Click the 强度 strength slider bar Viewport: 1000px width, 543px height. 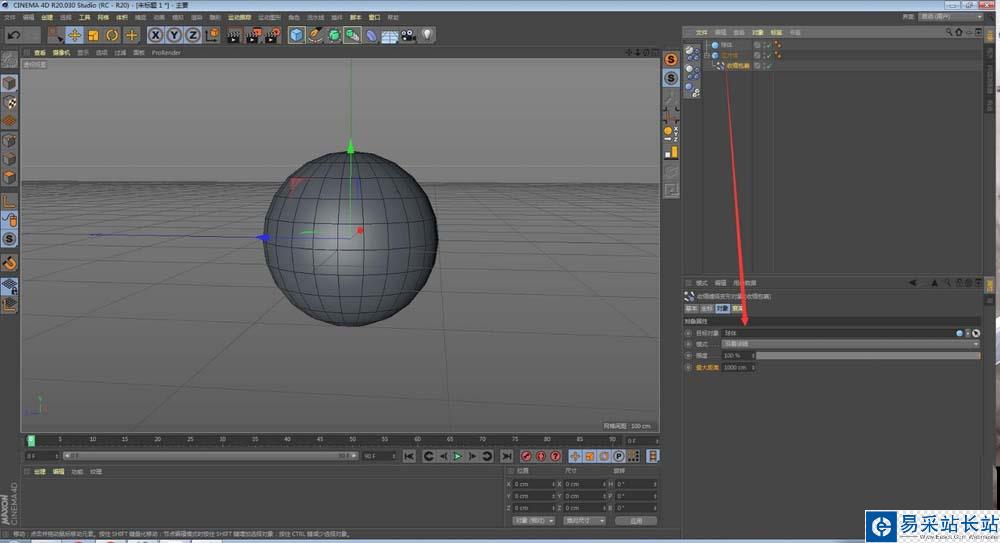click(x=867, y=355)
